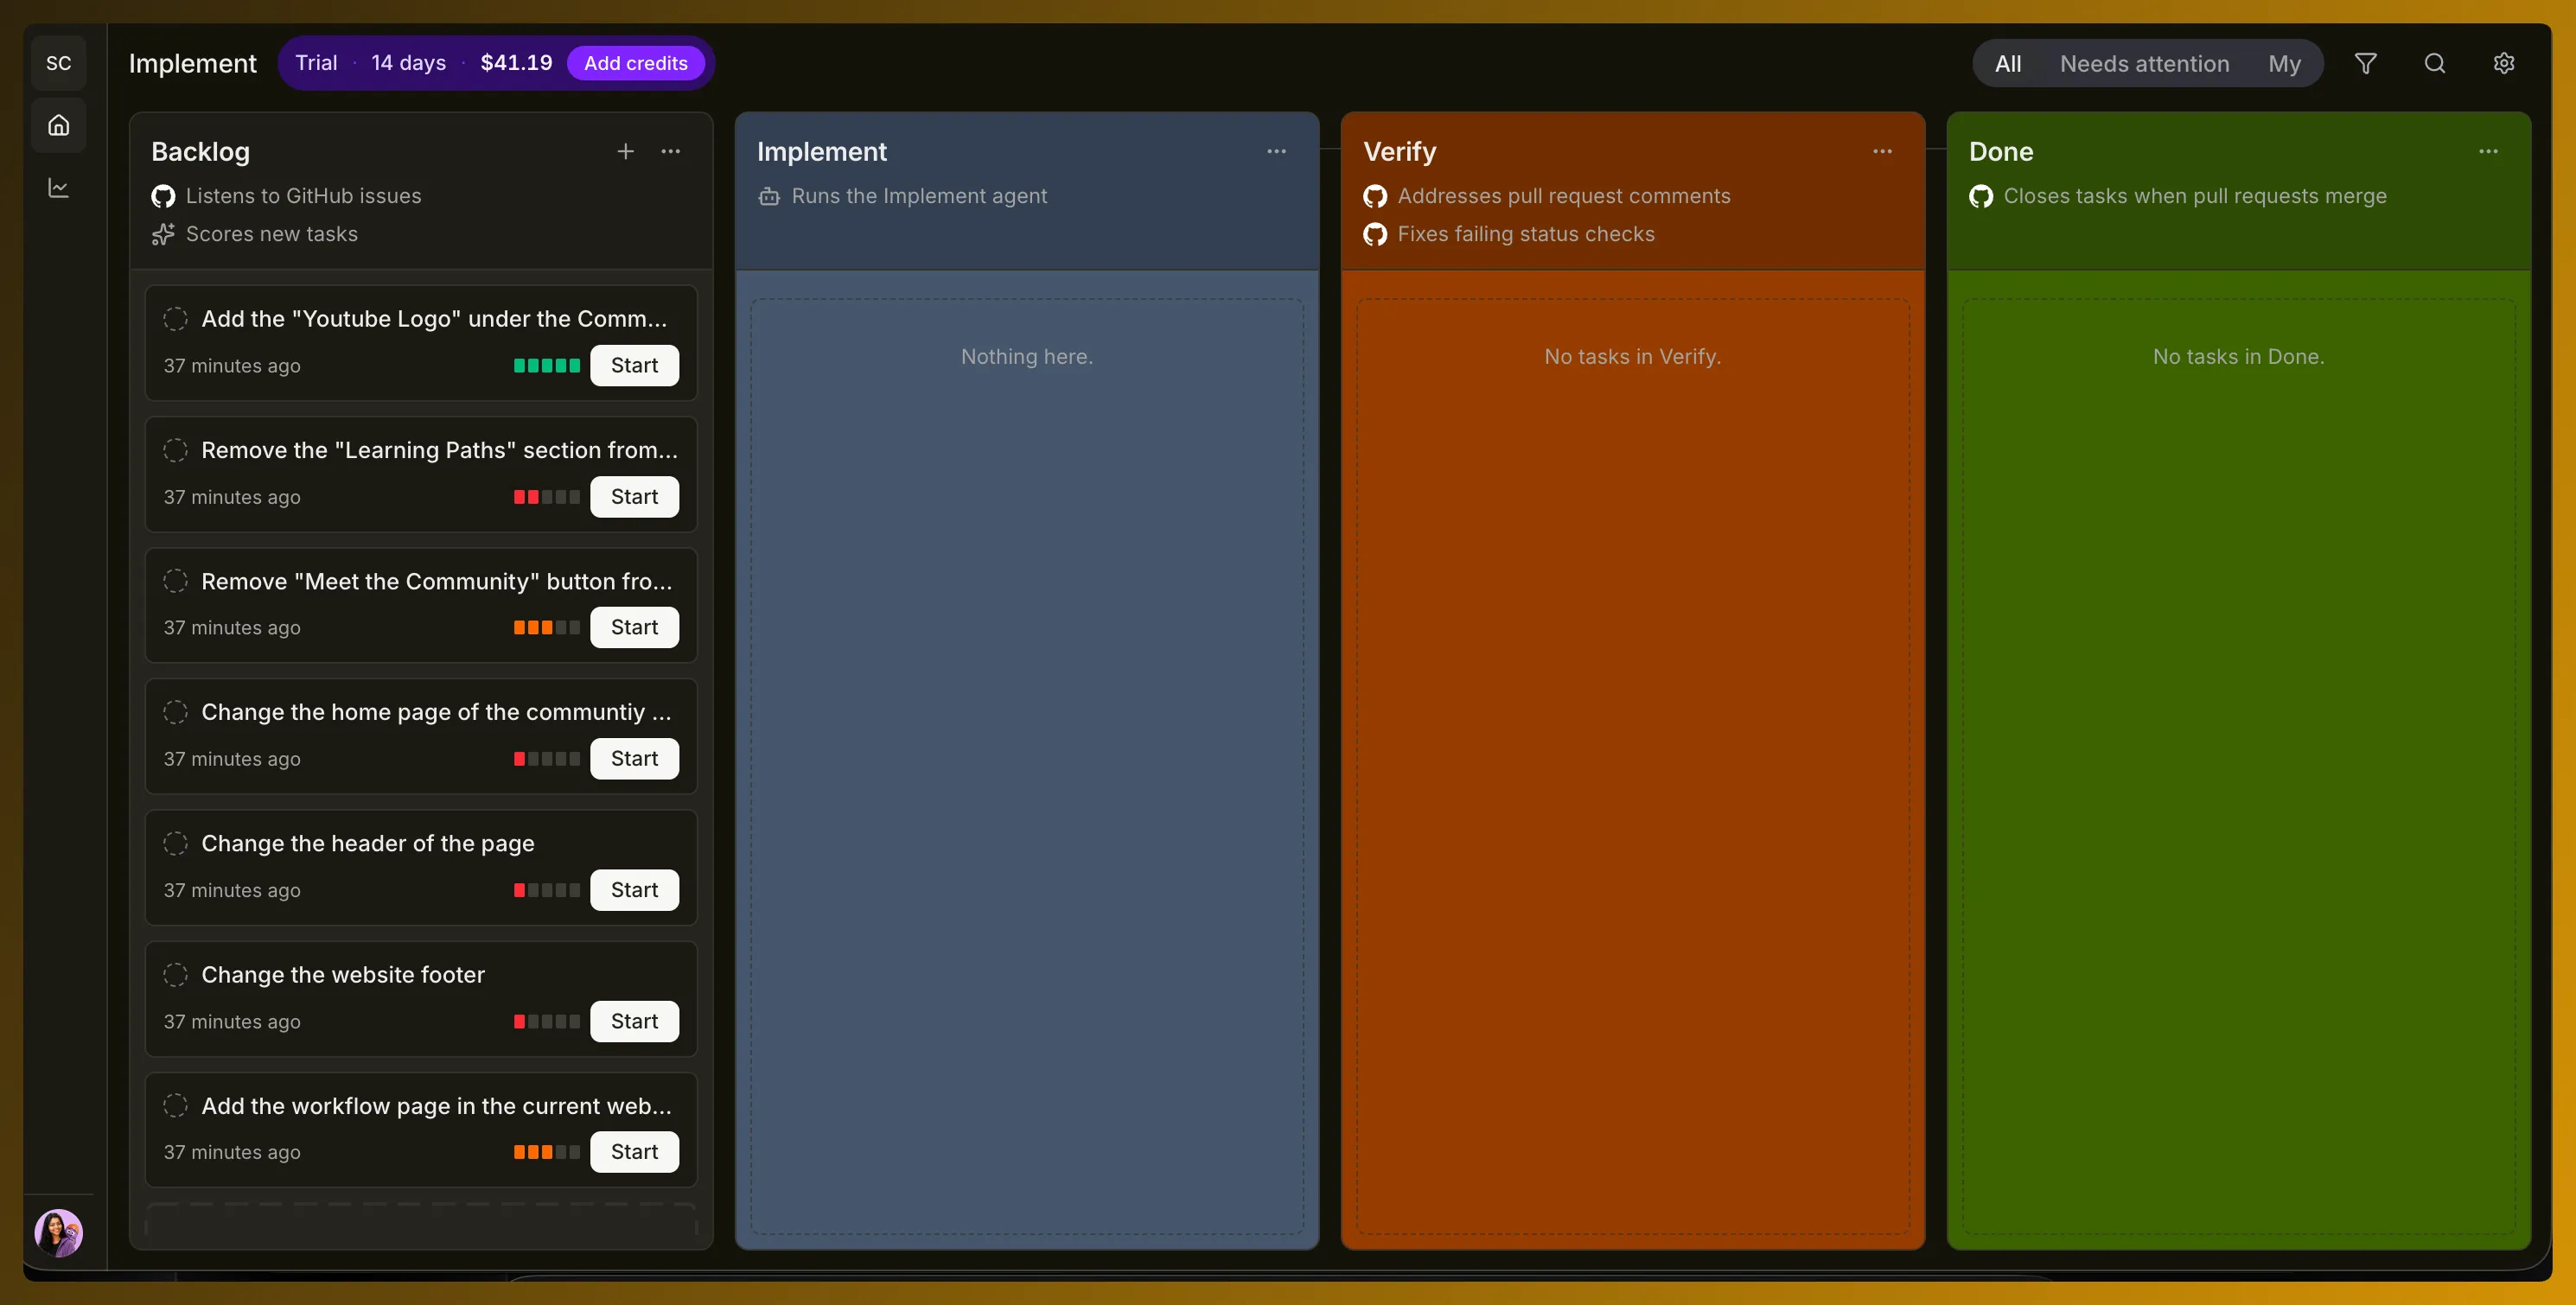Open settings gear icon
The image size is (2576, 1305).
[x=2503, y=63]
